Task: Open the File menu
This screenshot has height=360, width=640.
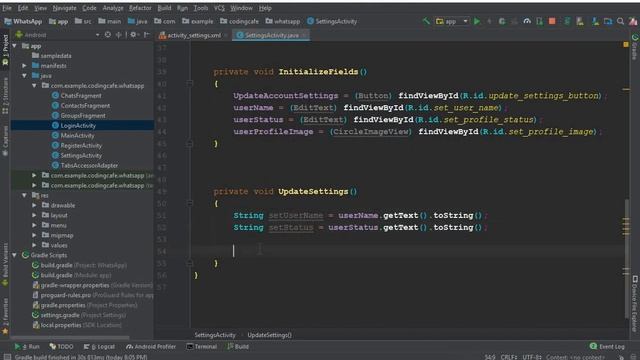Action: pos(7,8)
